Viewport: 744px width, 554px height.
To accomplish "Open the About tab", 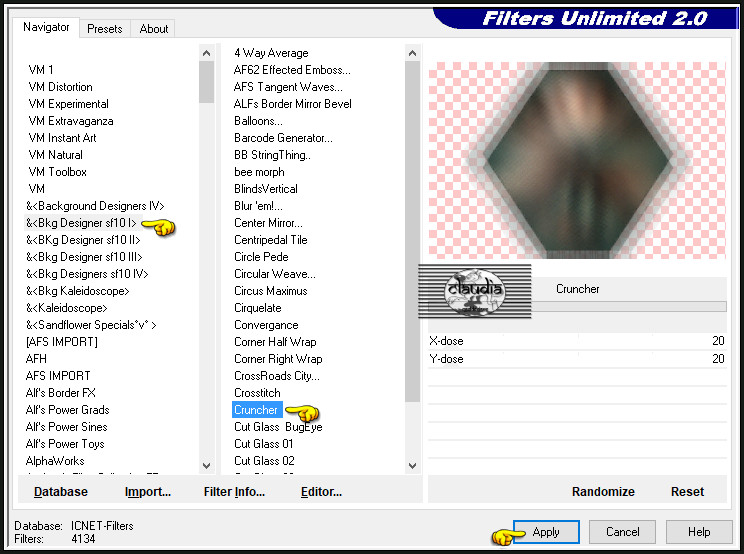I will (154, 29).
